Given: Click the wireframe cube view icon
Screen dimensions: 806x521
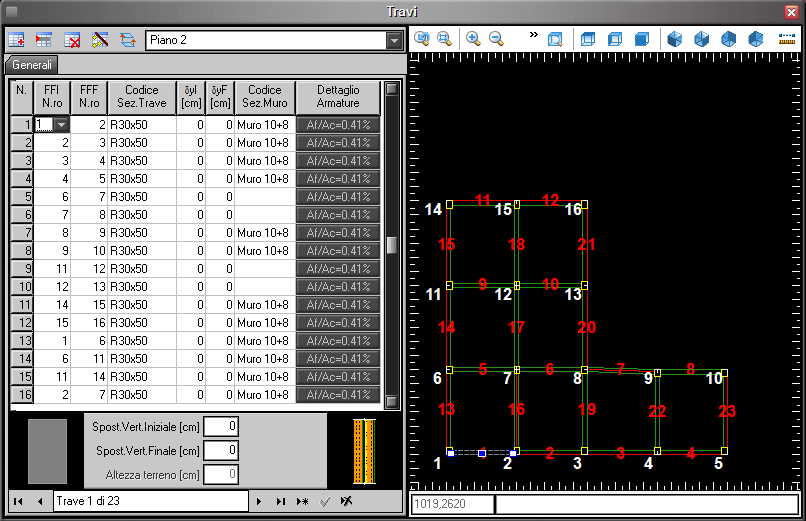Looking at the screenshot, I should (x=588, y=40).
